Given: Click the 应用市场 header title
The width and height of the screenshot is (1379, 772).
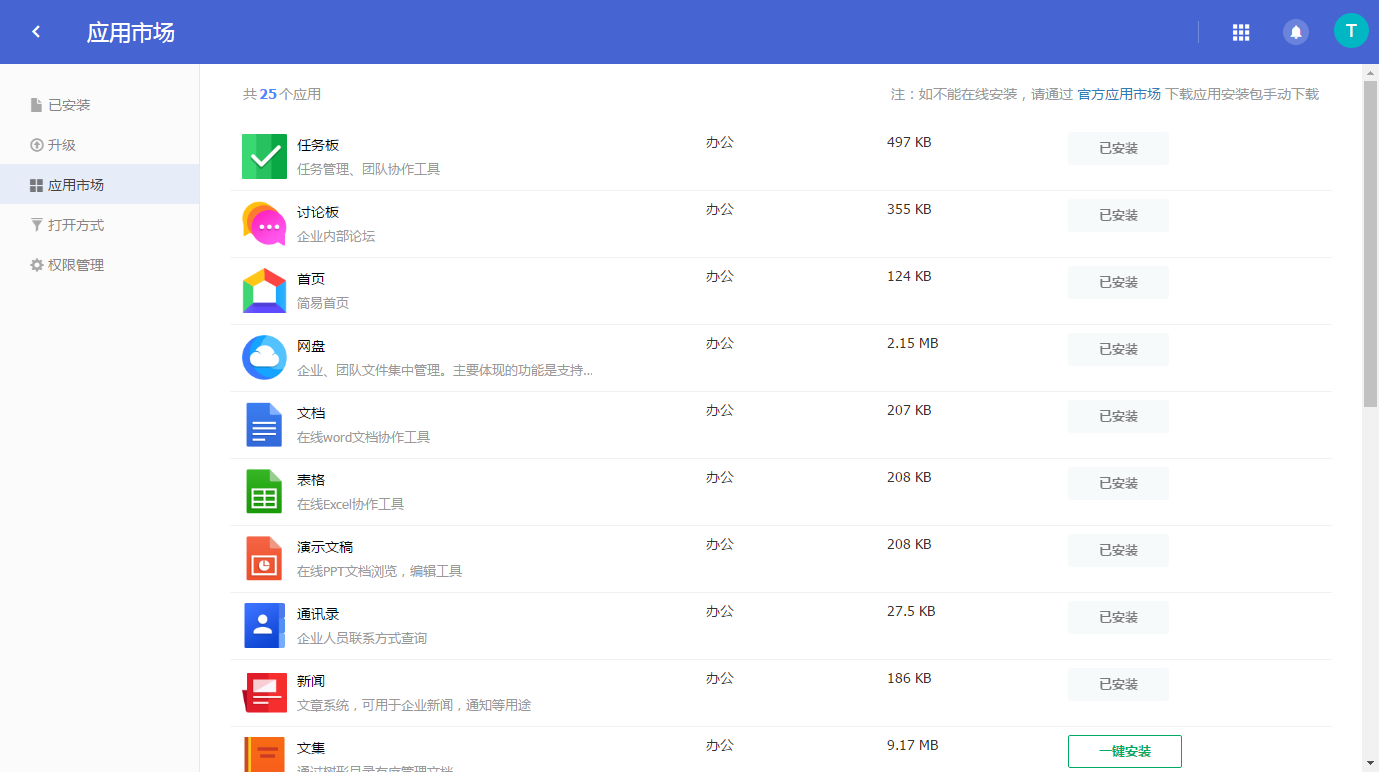Looking at the screenshot, I should point(131,32).
